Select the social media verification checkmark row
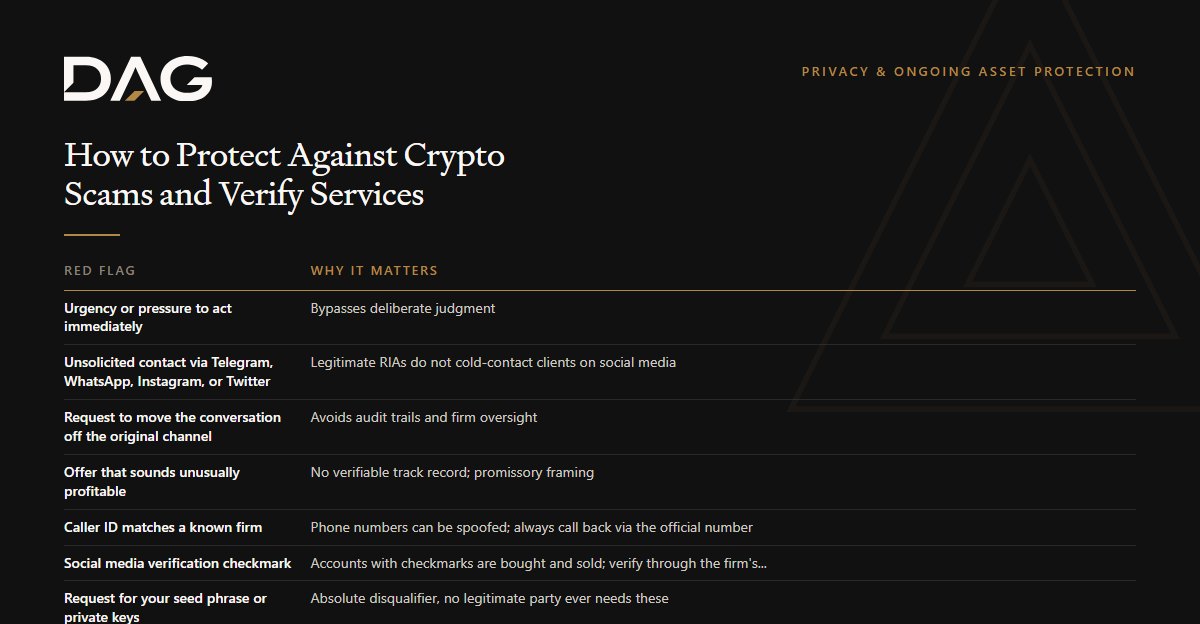The image size is (1200, 624). coord(600,563)
